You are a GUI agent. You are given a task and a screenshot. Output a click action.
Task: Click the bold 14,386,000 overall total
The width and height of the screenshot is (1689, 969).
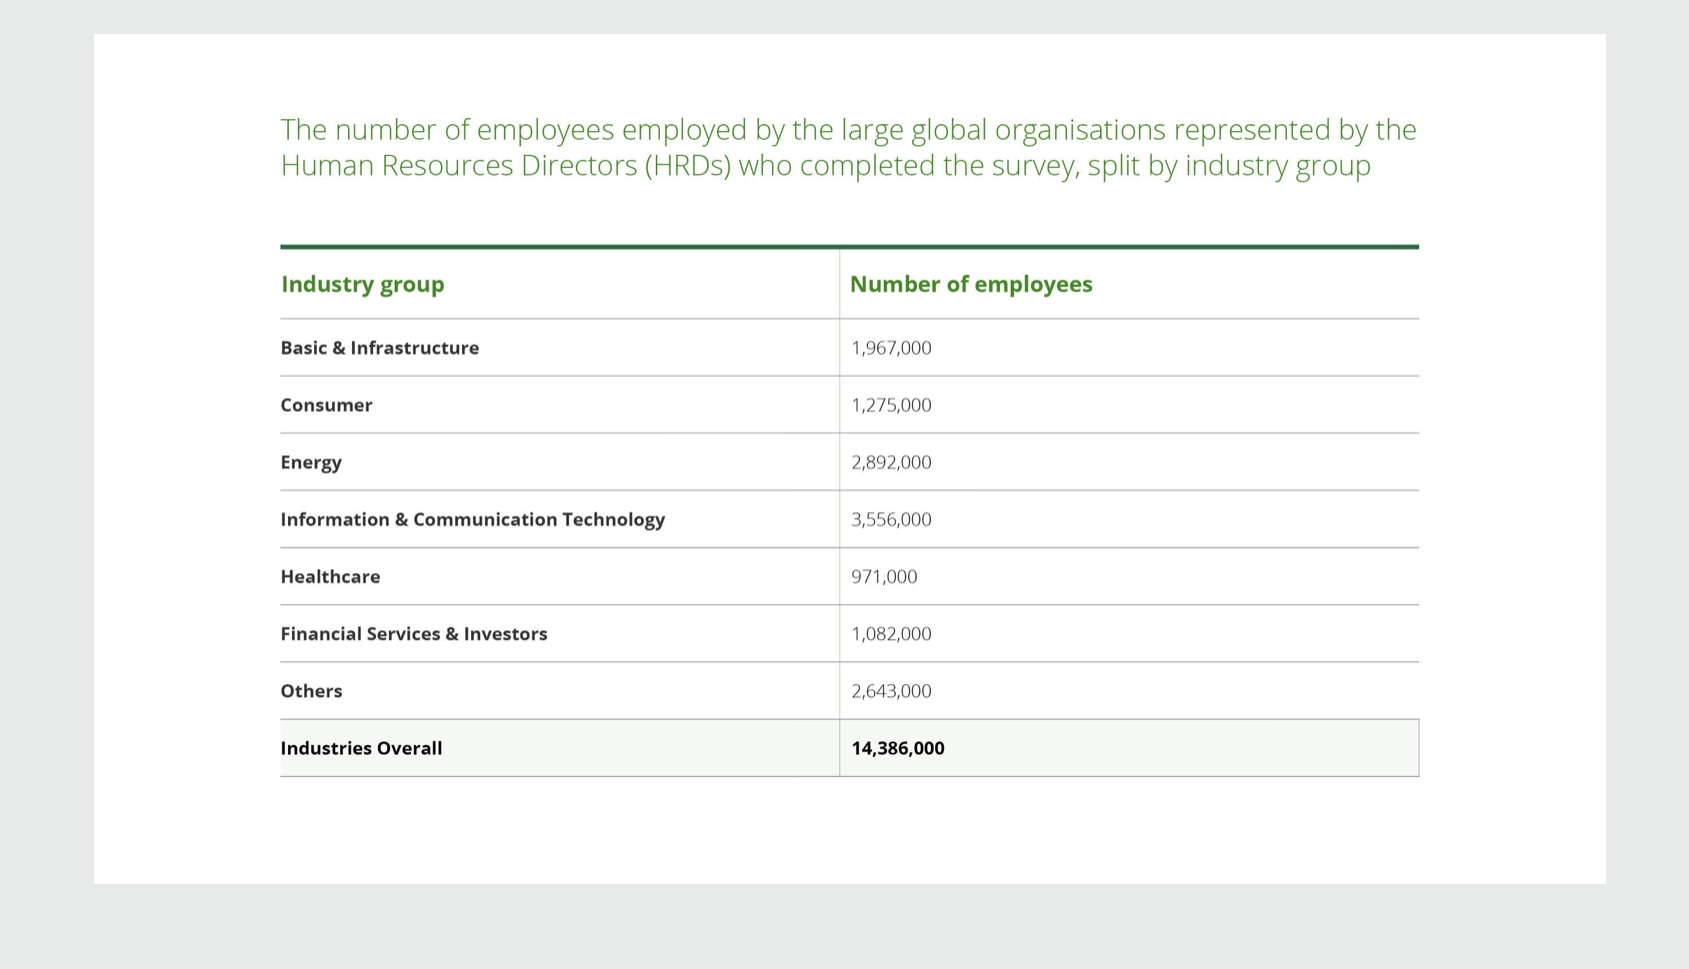tap(898, 747)
